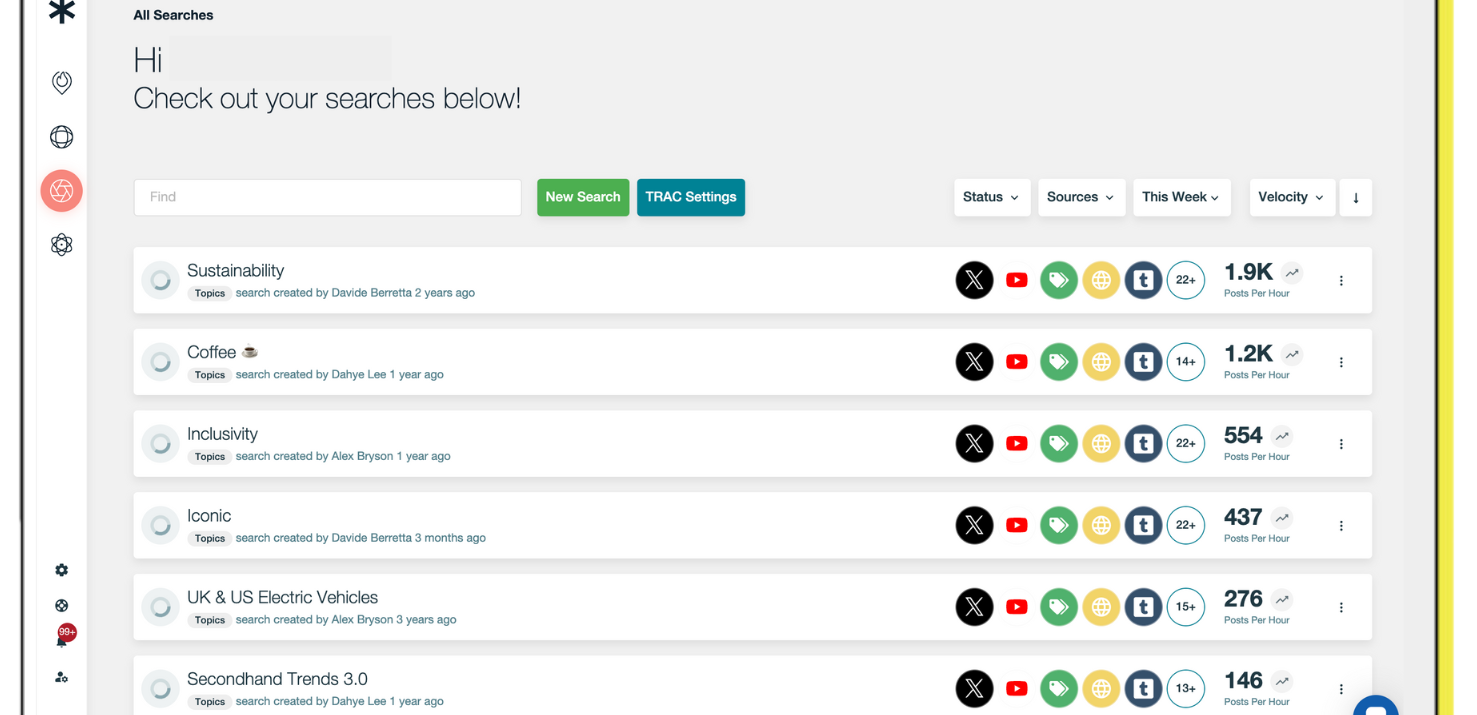Click the New Search button
1477x715 pixels.
tap(583, 197)
